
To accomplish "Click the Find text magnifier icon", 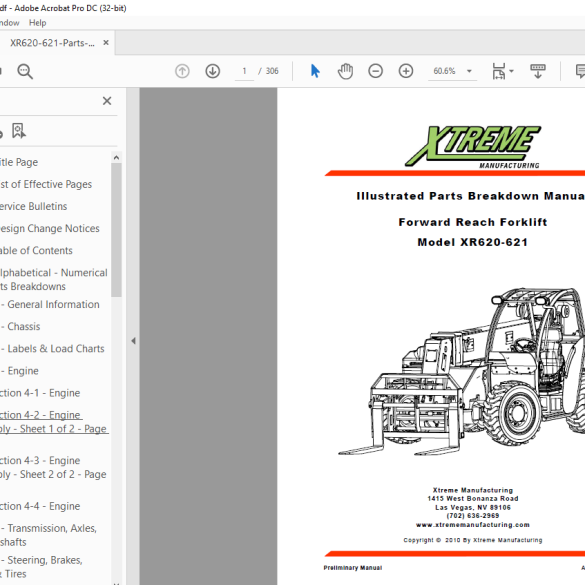I will point(25,71).
